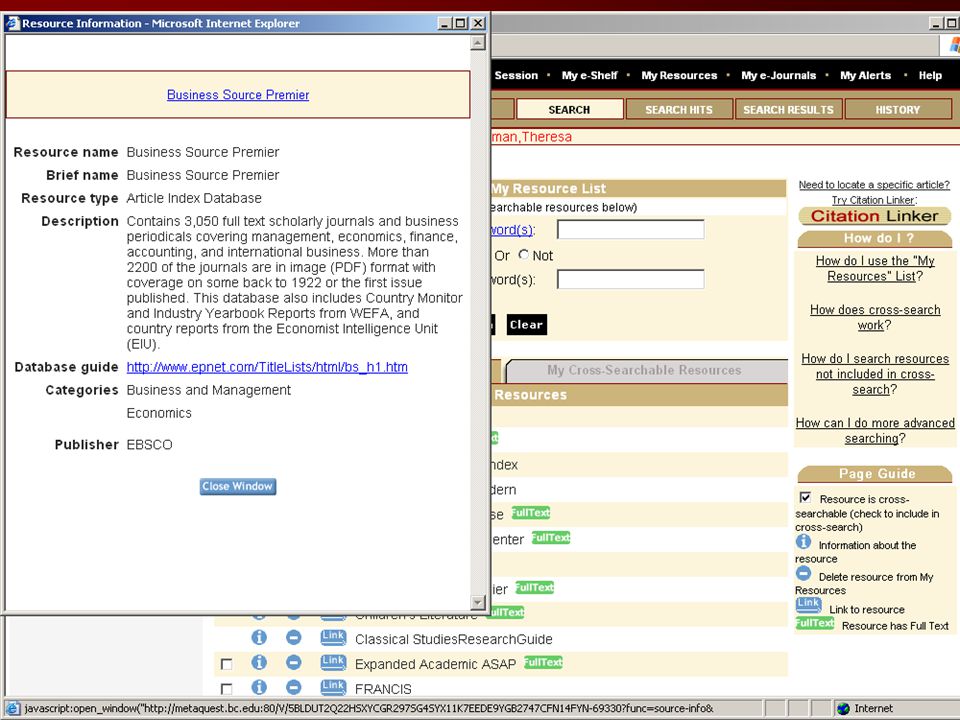Image resolution: width=960 pixels, height=720 pixels.
Task: Click the Link icon in Page Guide
Action: 808,604
